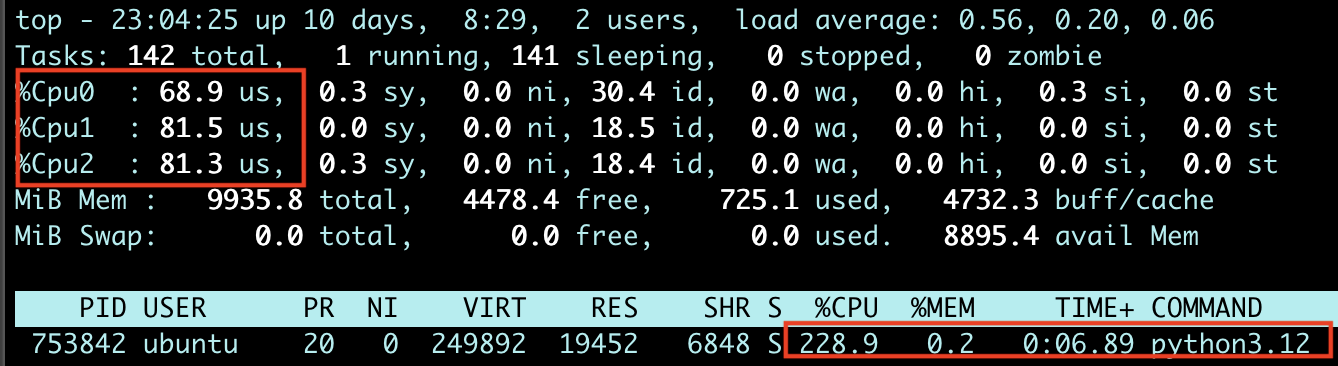
Task: Click the SHR column header
Action: (x=727, y=307)
